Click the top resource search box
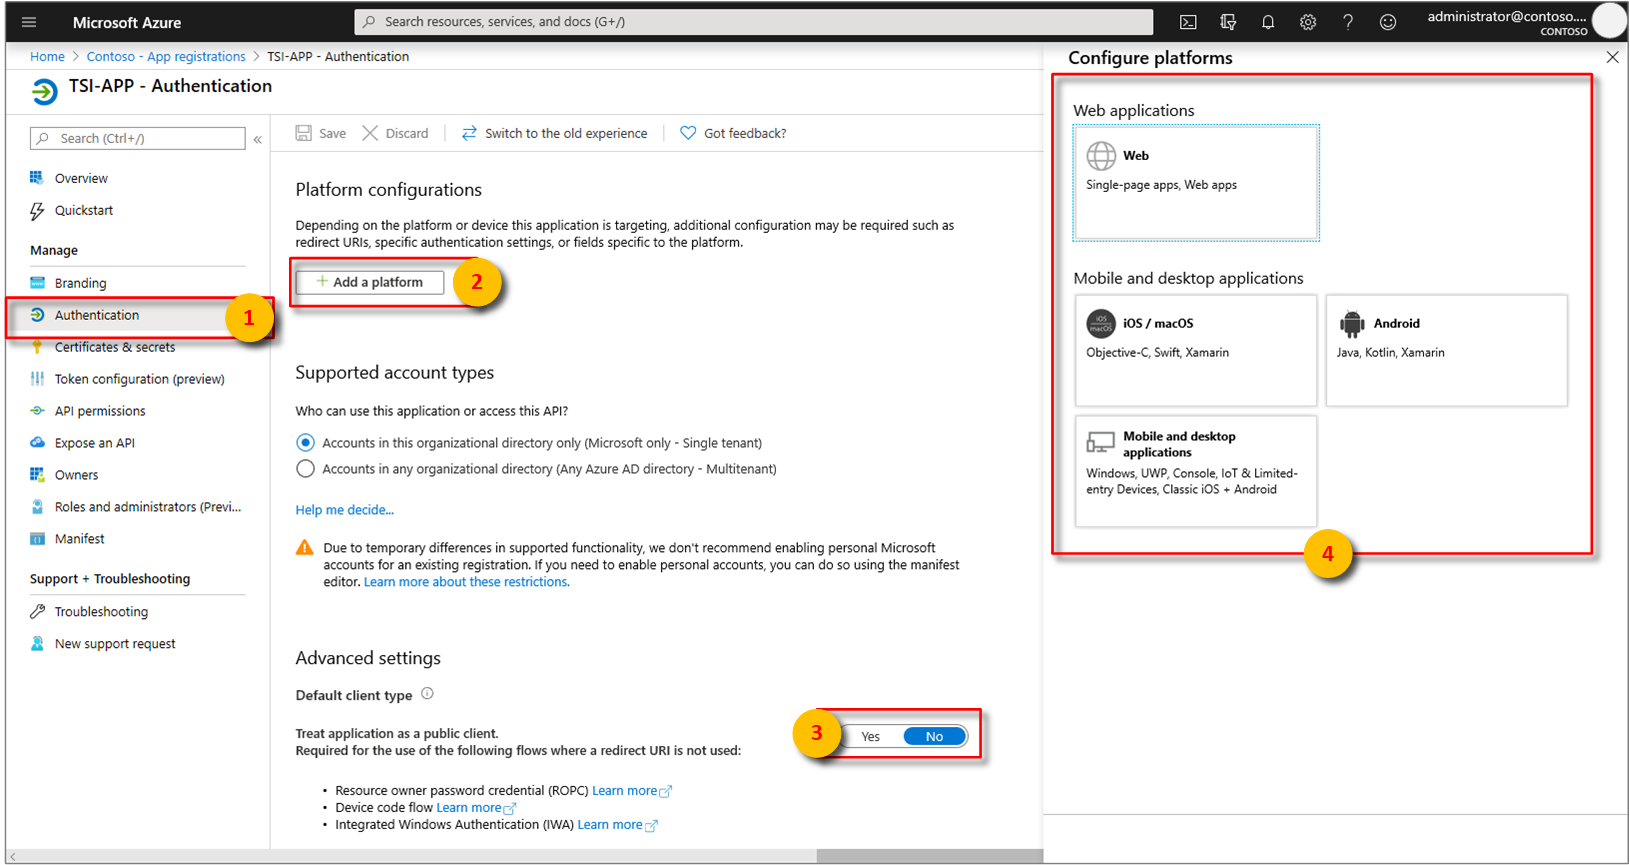1630x865 pixels. coord(753,22)
